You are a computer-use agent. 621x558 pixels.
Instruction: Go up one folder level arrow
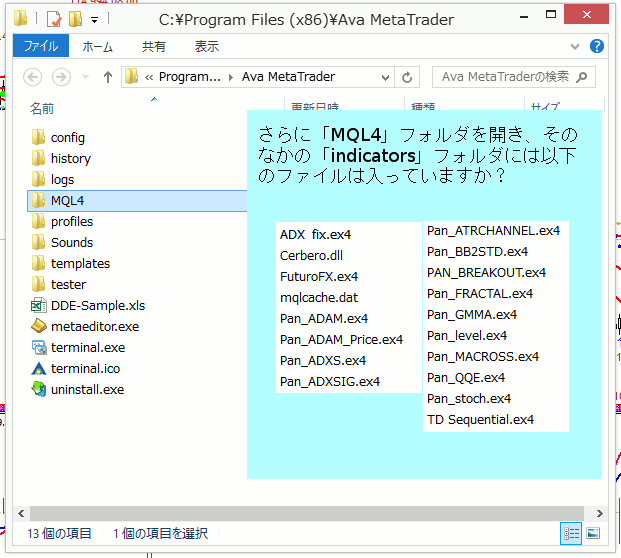click(x=107, y=77)
